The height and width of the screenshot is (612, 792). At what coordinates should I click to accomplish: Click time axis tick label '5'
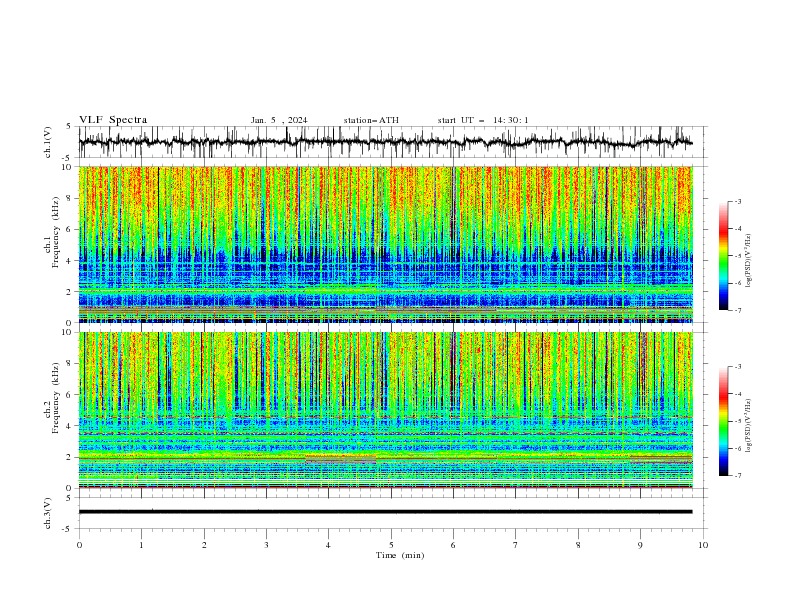tap(391, 545)
